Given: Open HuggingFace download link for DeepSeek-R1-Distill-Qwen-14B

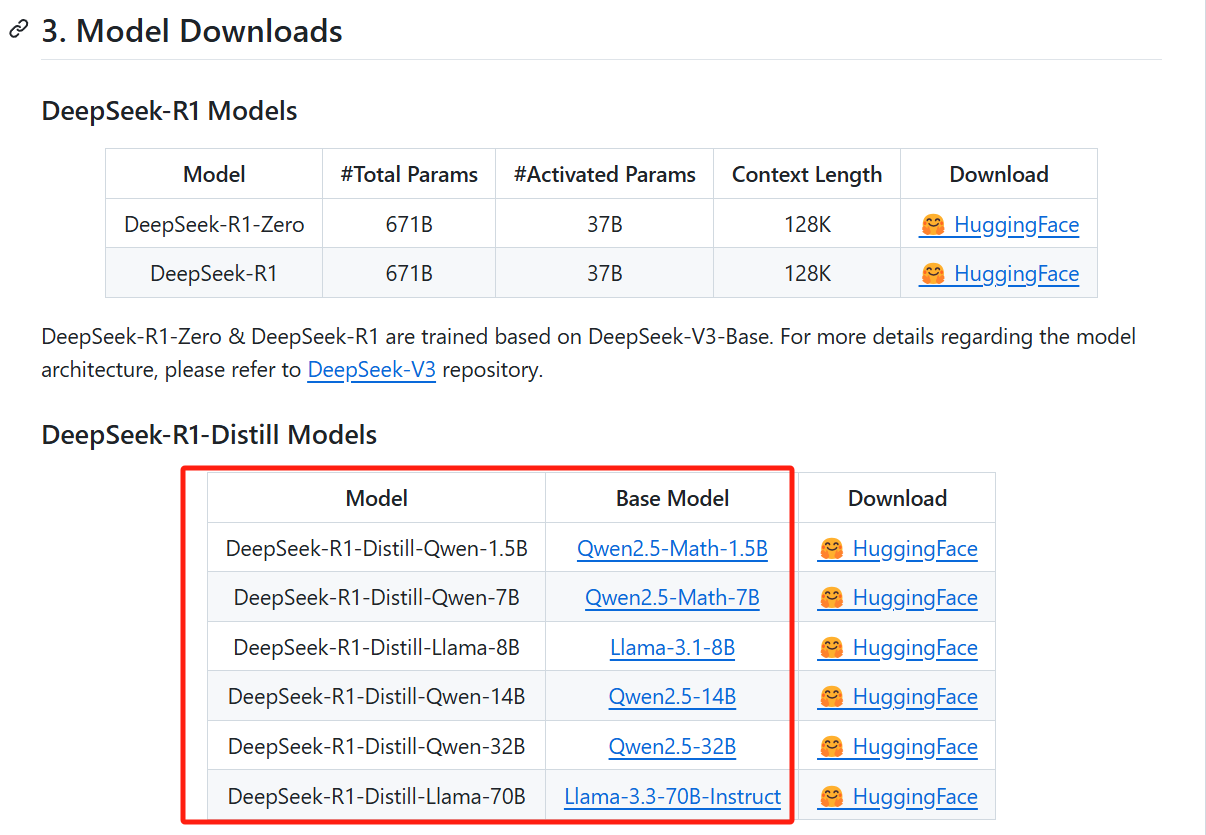Looking at the screenshot, I should (x=913, y=697).
